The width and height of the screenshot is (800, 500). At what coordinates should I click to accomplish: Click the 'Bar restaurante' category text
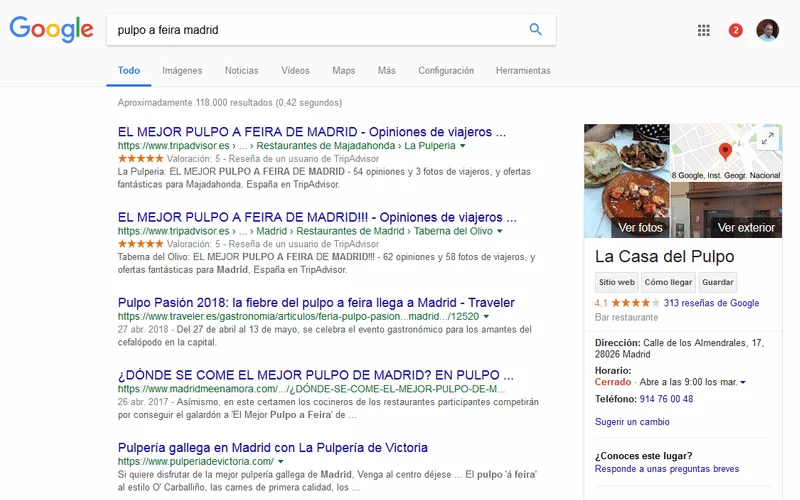click(x=627, y=317)
